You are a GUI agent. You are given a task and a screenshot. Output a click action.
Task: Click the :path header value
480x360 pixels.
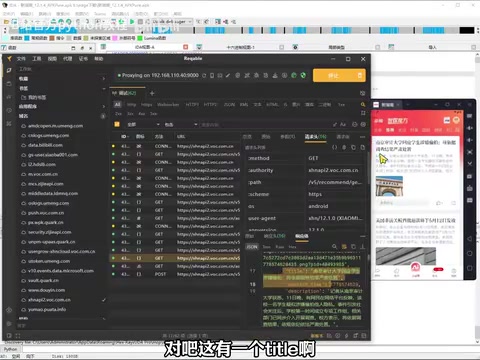(x=335, y=182)
